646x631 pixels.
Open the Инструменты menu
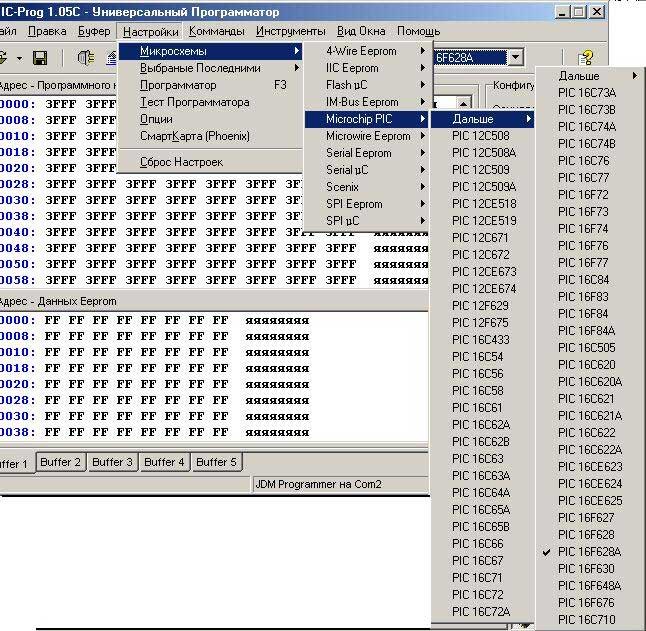point(290,31)
